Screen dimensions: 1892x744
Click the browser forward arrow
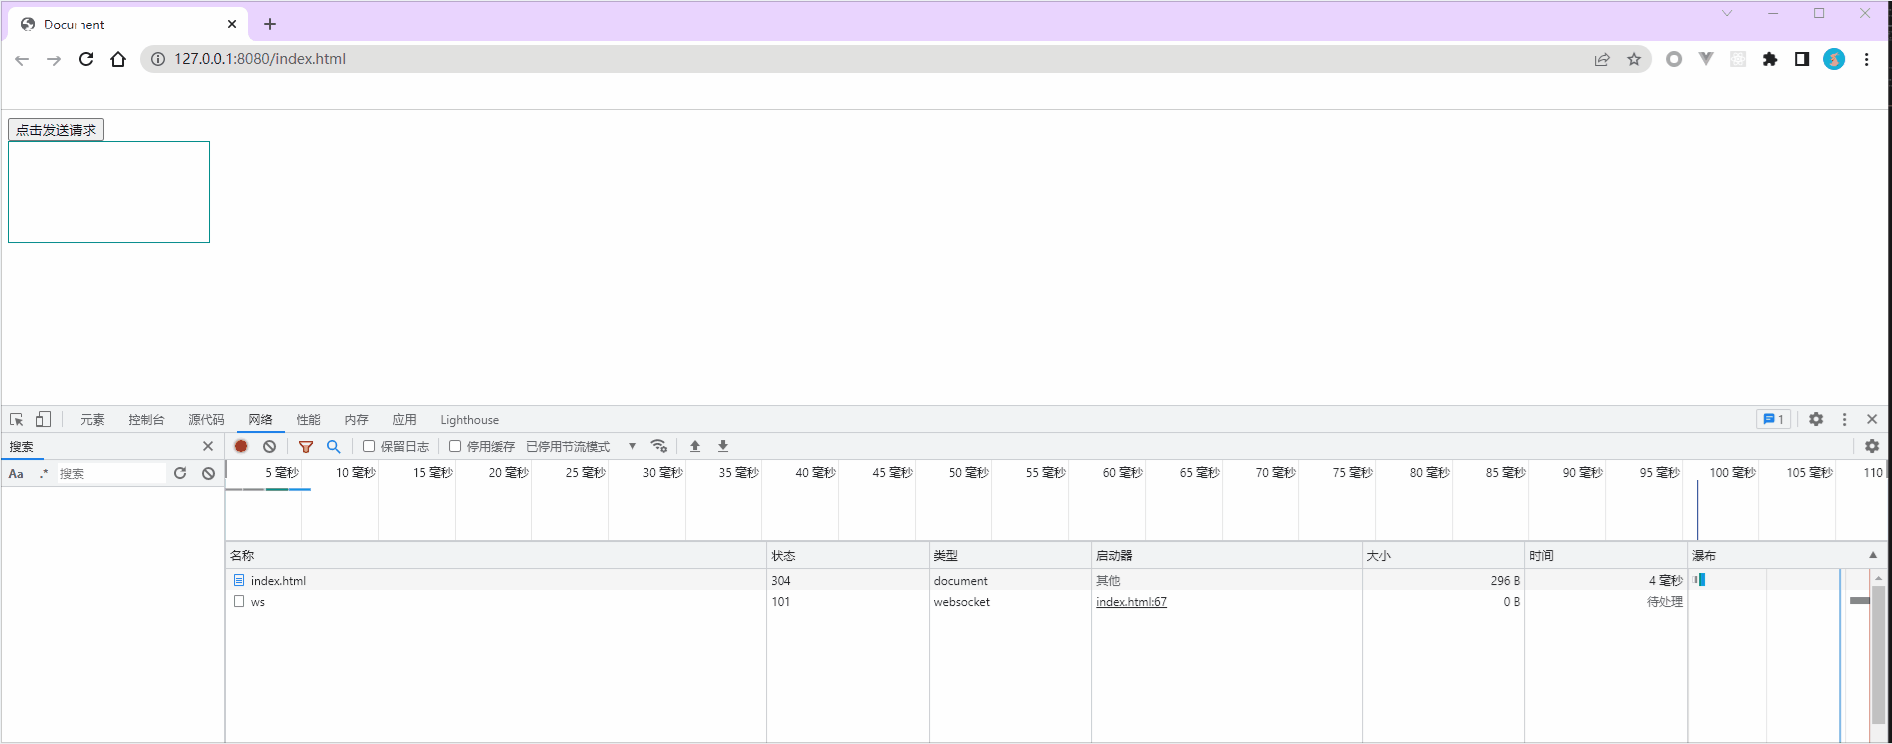tap(54, 60)
